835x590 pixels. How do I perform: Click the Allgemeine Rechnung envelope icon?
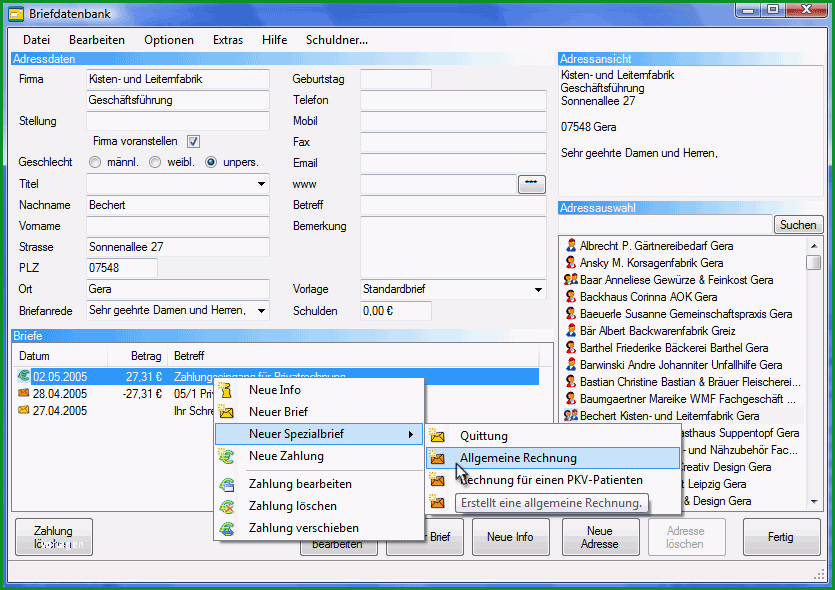[437, 458]
